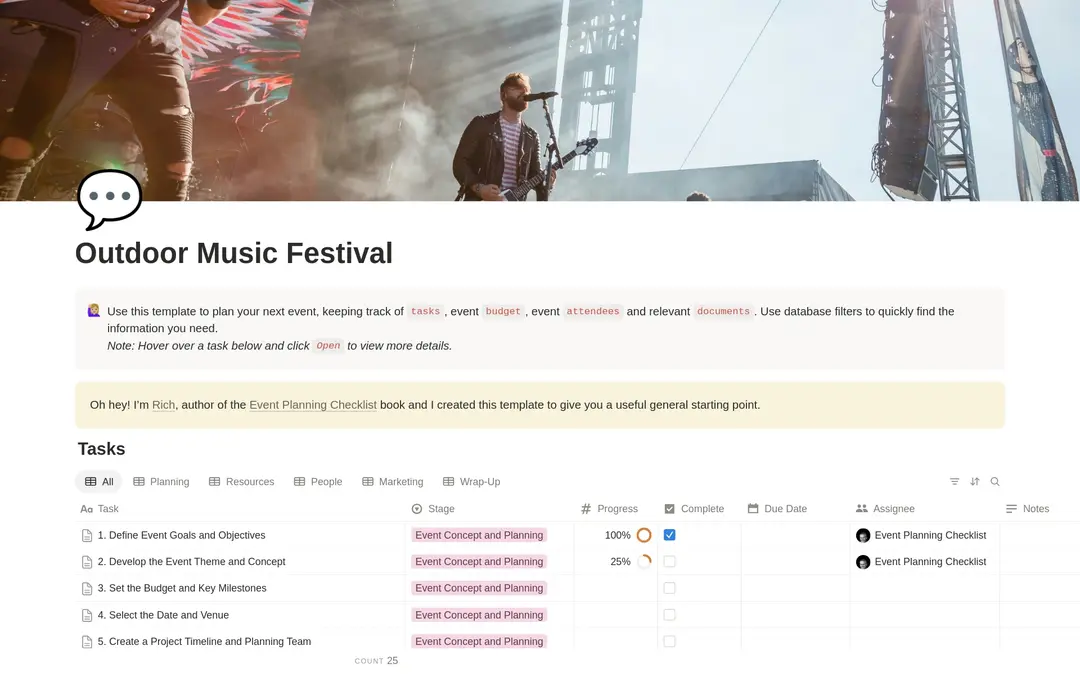1080x674 pixels.
Task: Open task 5. Create a Project Timeline and Planning Team
Action: (205, 641)
